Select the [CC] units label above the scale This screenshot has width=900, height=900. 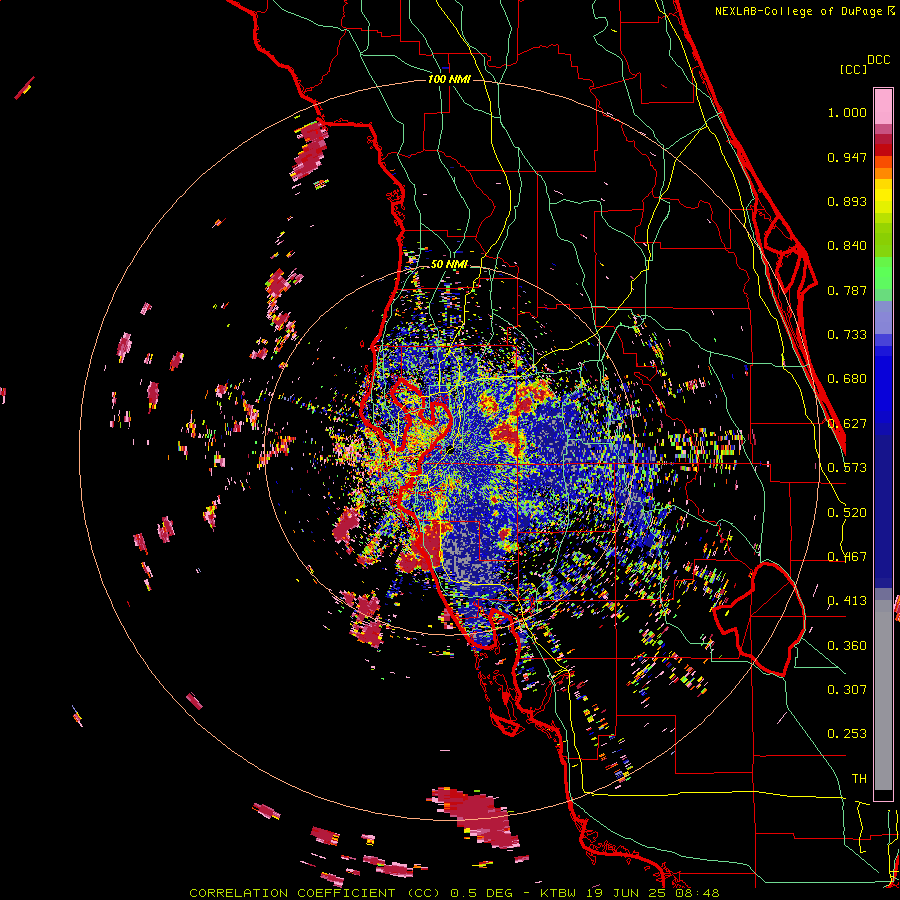click(853, 69)
